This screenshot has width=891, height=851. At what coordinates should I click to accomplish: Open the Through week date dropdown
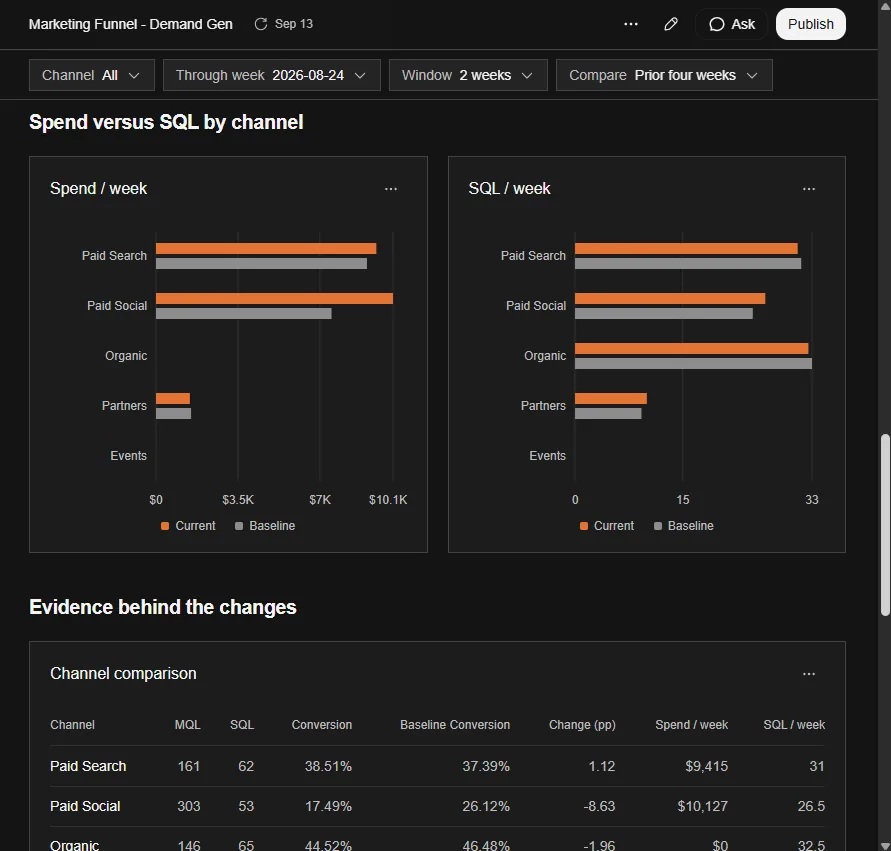point(272,75)
